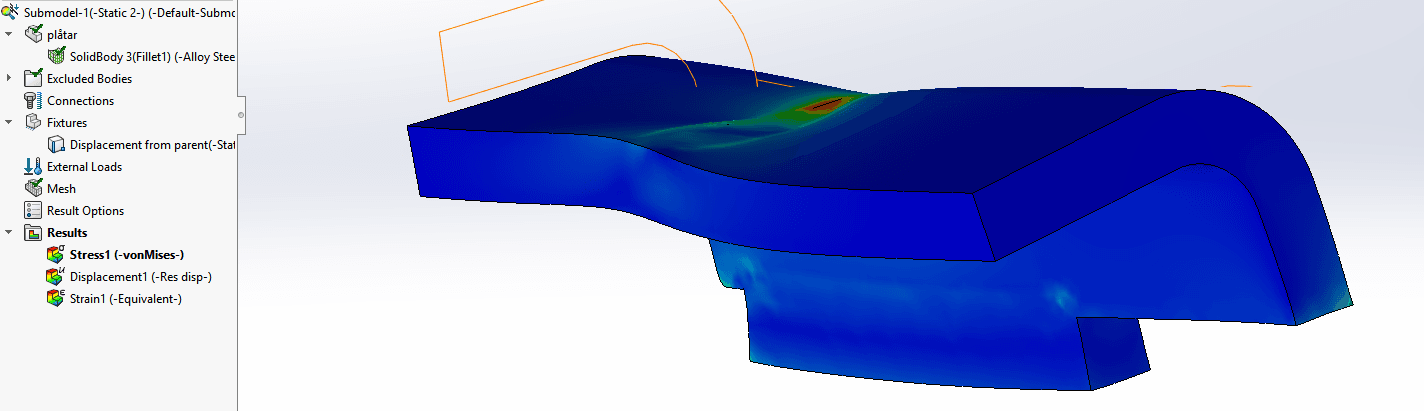The height and width of the screenshot is (411, 1424).
Task: Collapse the plåtar tree node
Action: 9,35
